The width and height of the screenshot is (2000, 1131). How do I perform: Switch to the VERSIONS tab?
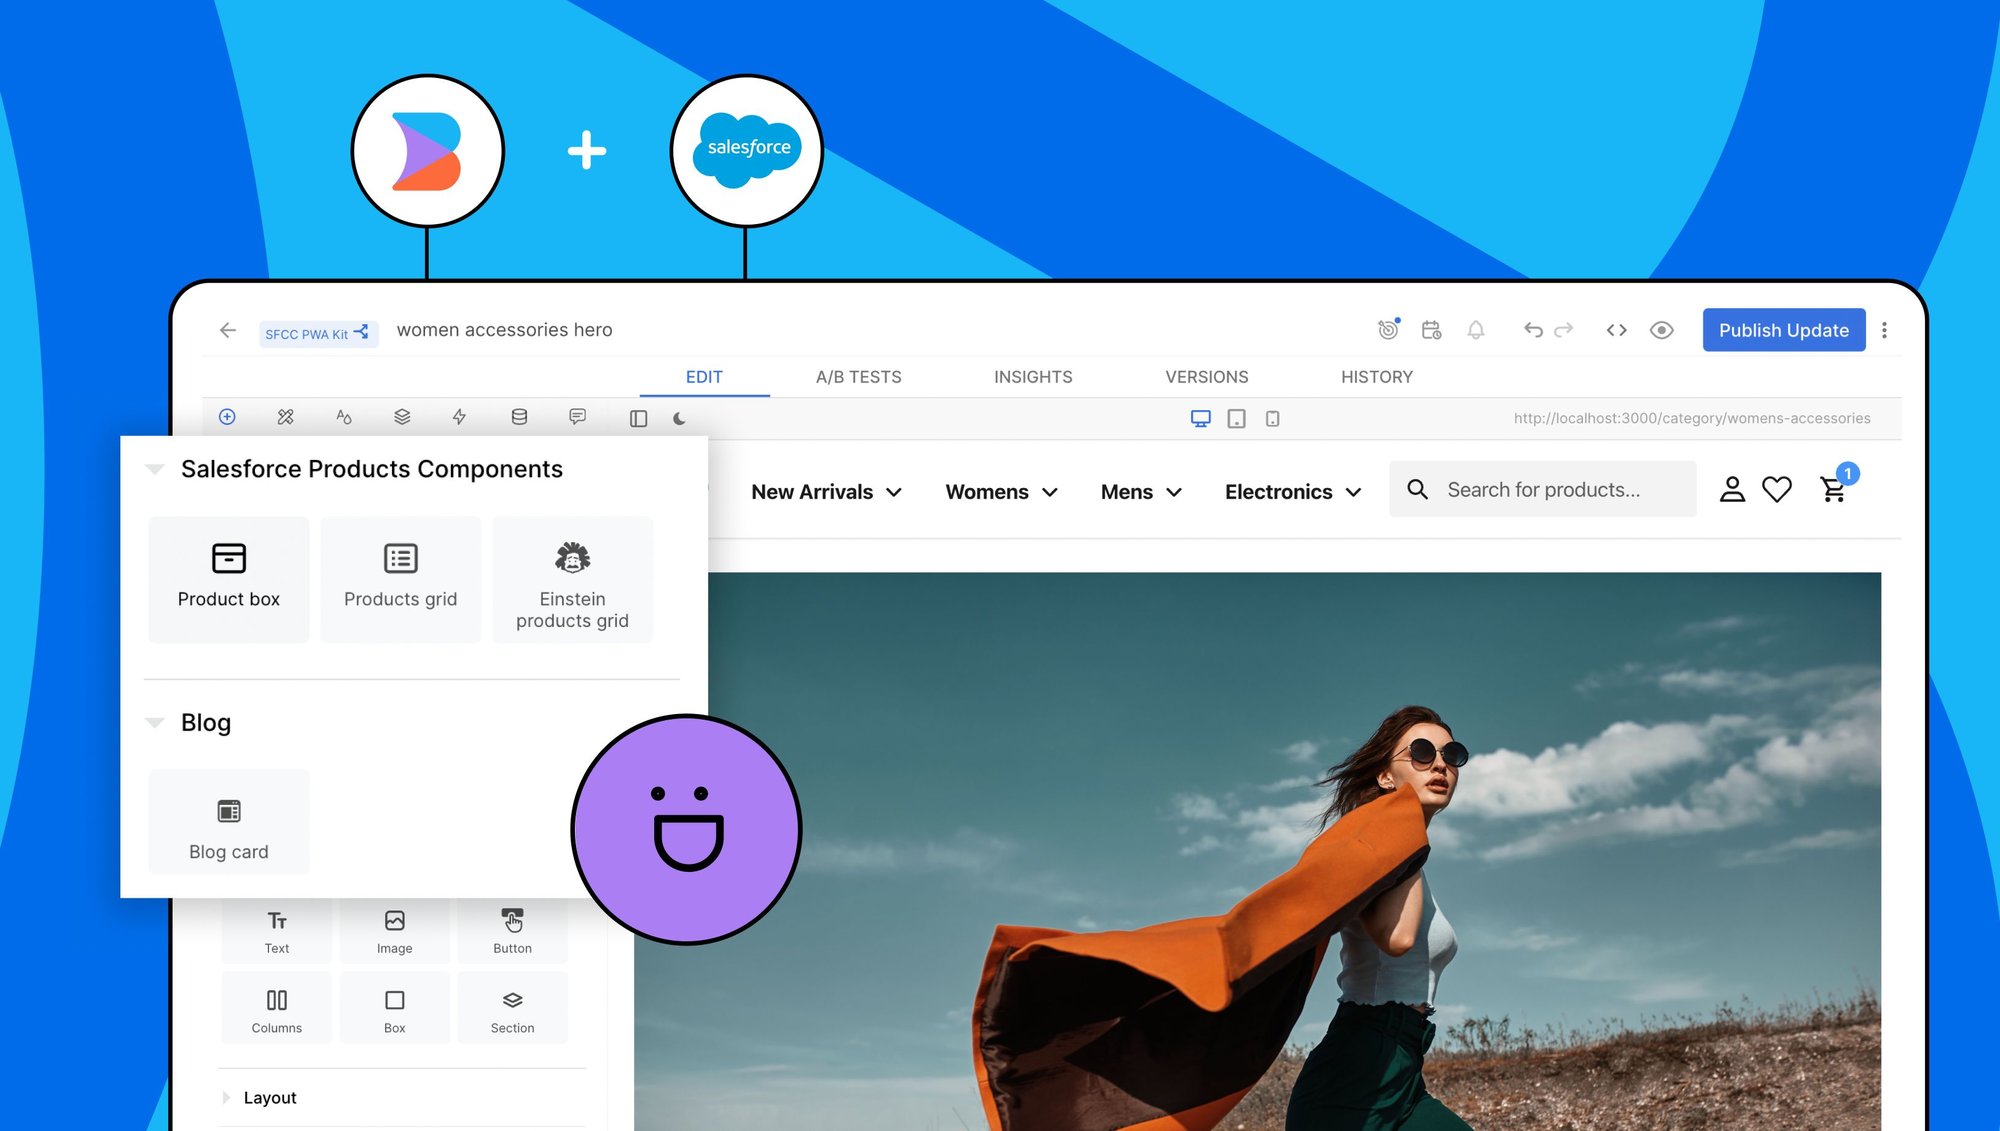click(x=1207, y=377)
